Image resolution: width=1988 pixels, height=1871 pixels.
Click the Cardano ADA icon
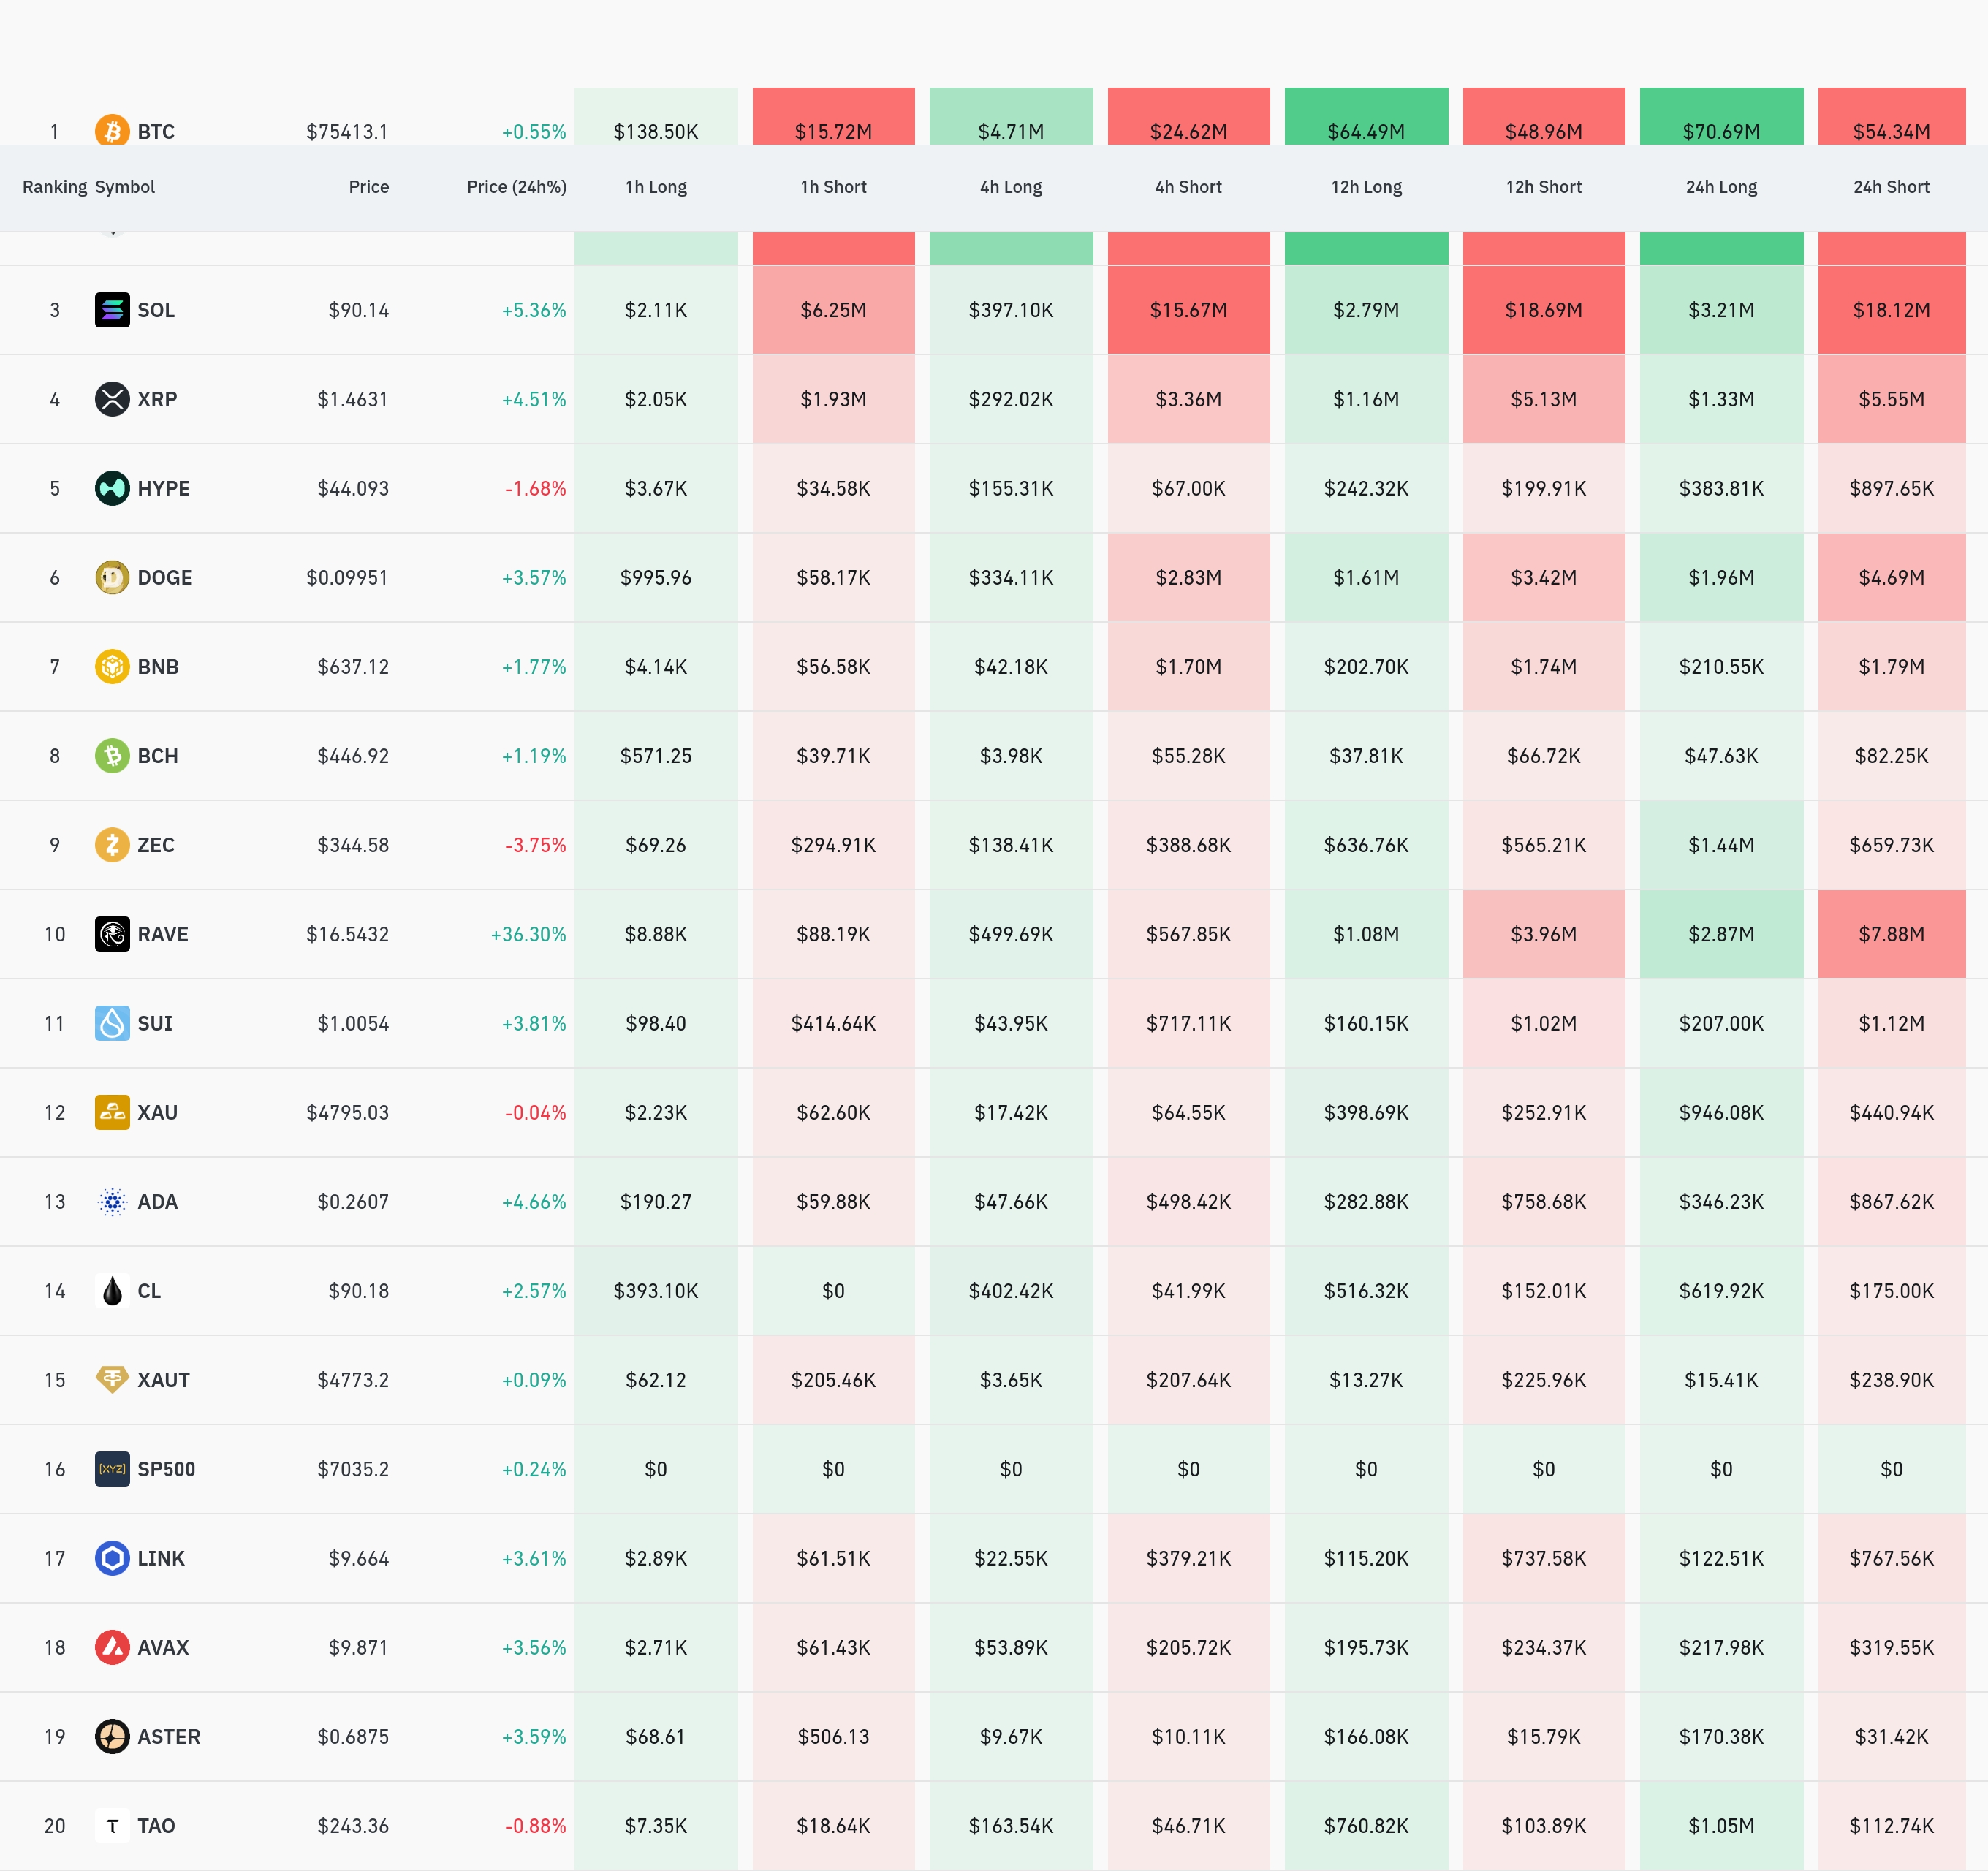click(112, 1201)
